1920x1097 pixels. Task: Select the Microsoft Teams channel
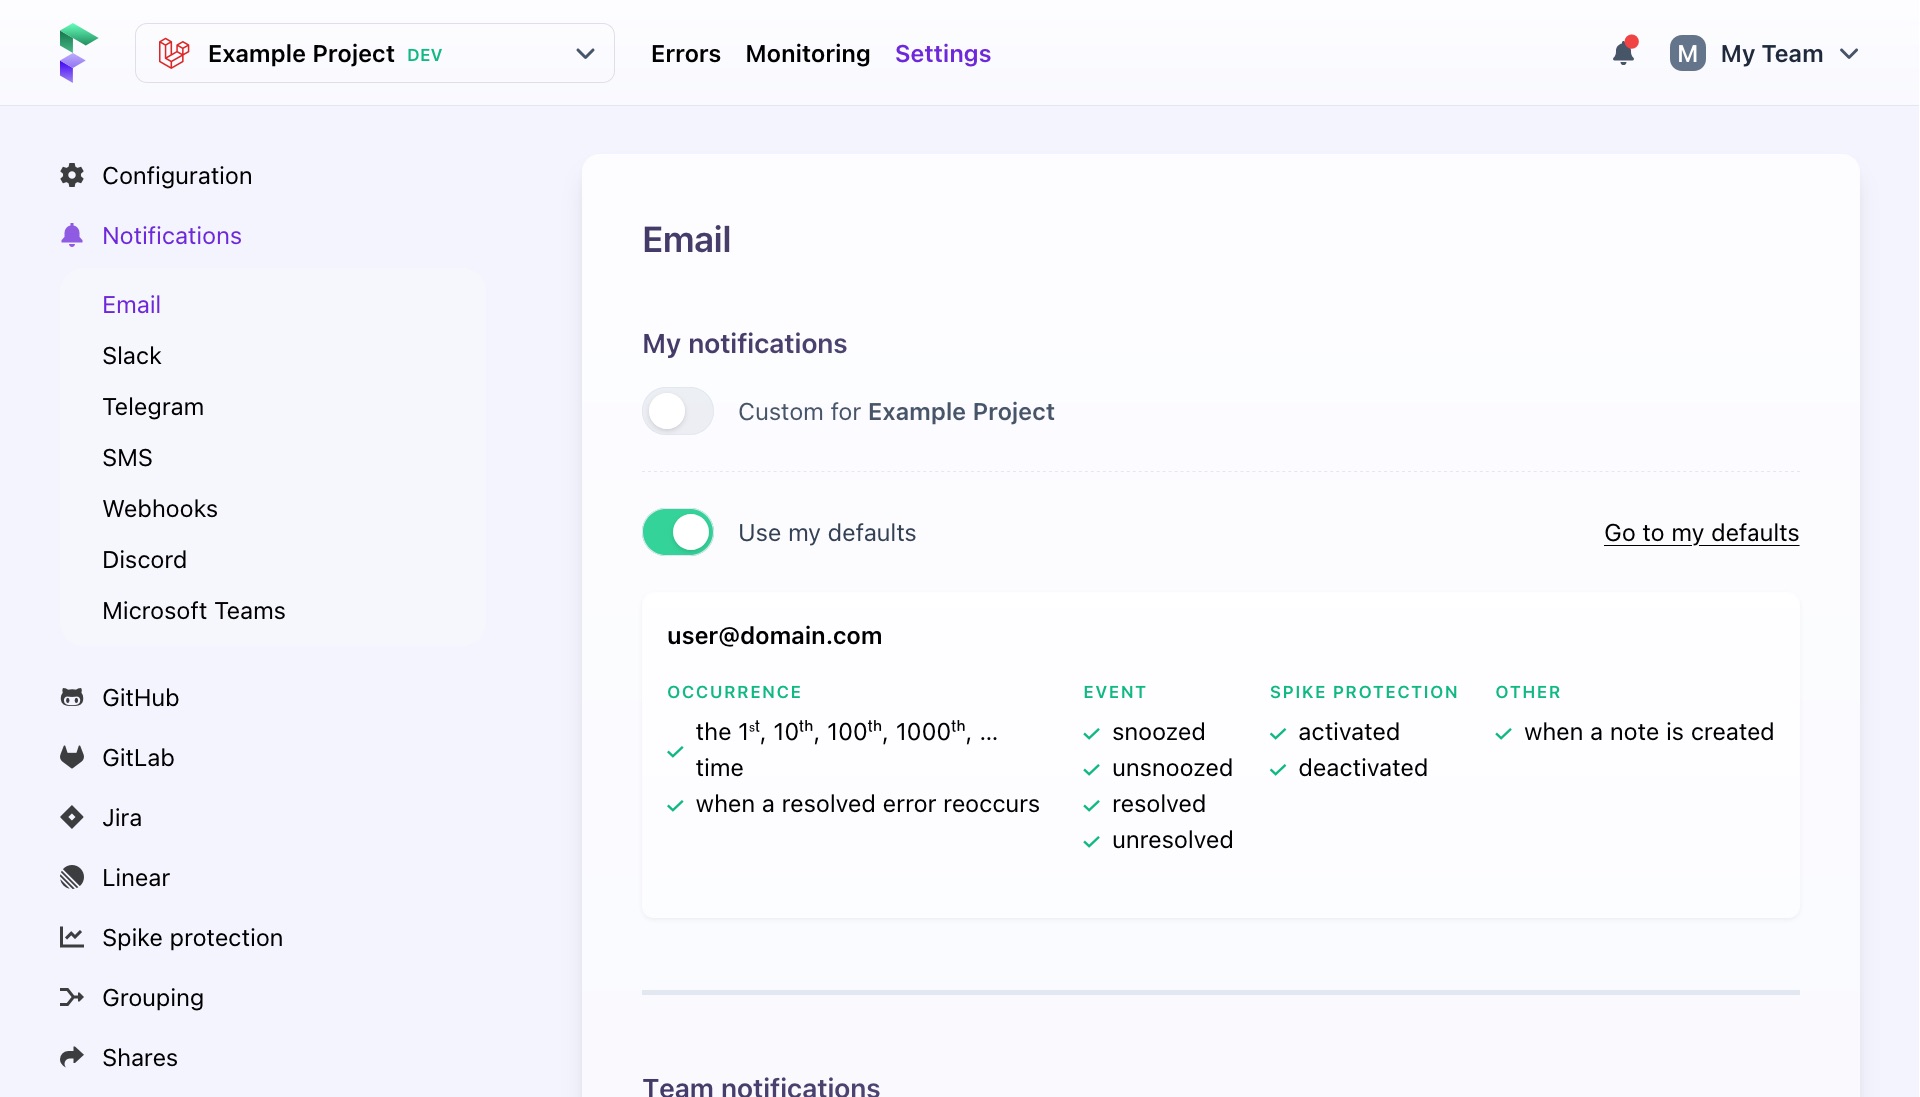193,610
